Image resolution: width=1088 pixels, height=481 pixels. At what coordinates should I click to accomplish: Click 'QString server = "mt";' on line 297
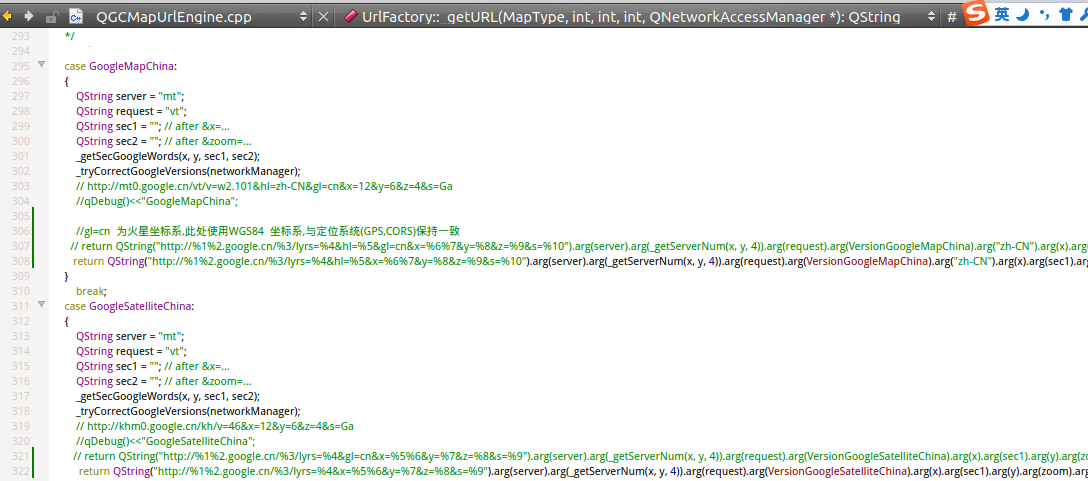(x=130, y=96)
